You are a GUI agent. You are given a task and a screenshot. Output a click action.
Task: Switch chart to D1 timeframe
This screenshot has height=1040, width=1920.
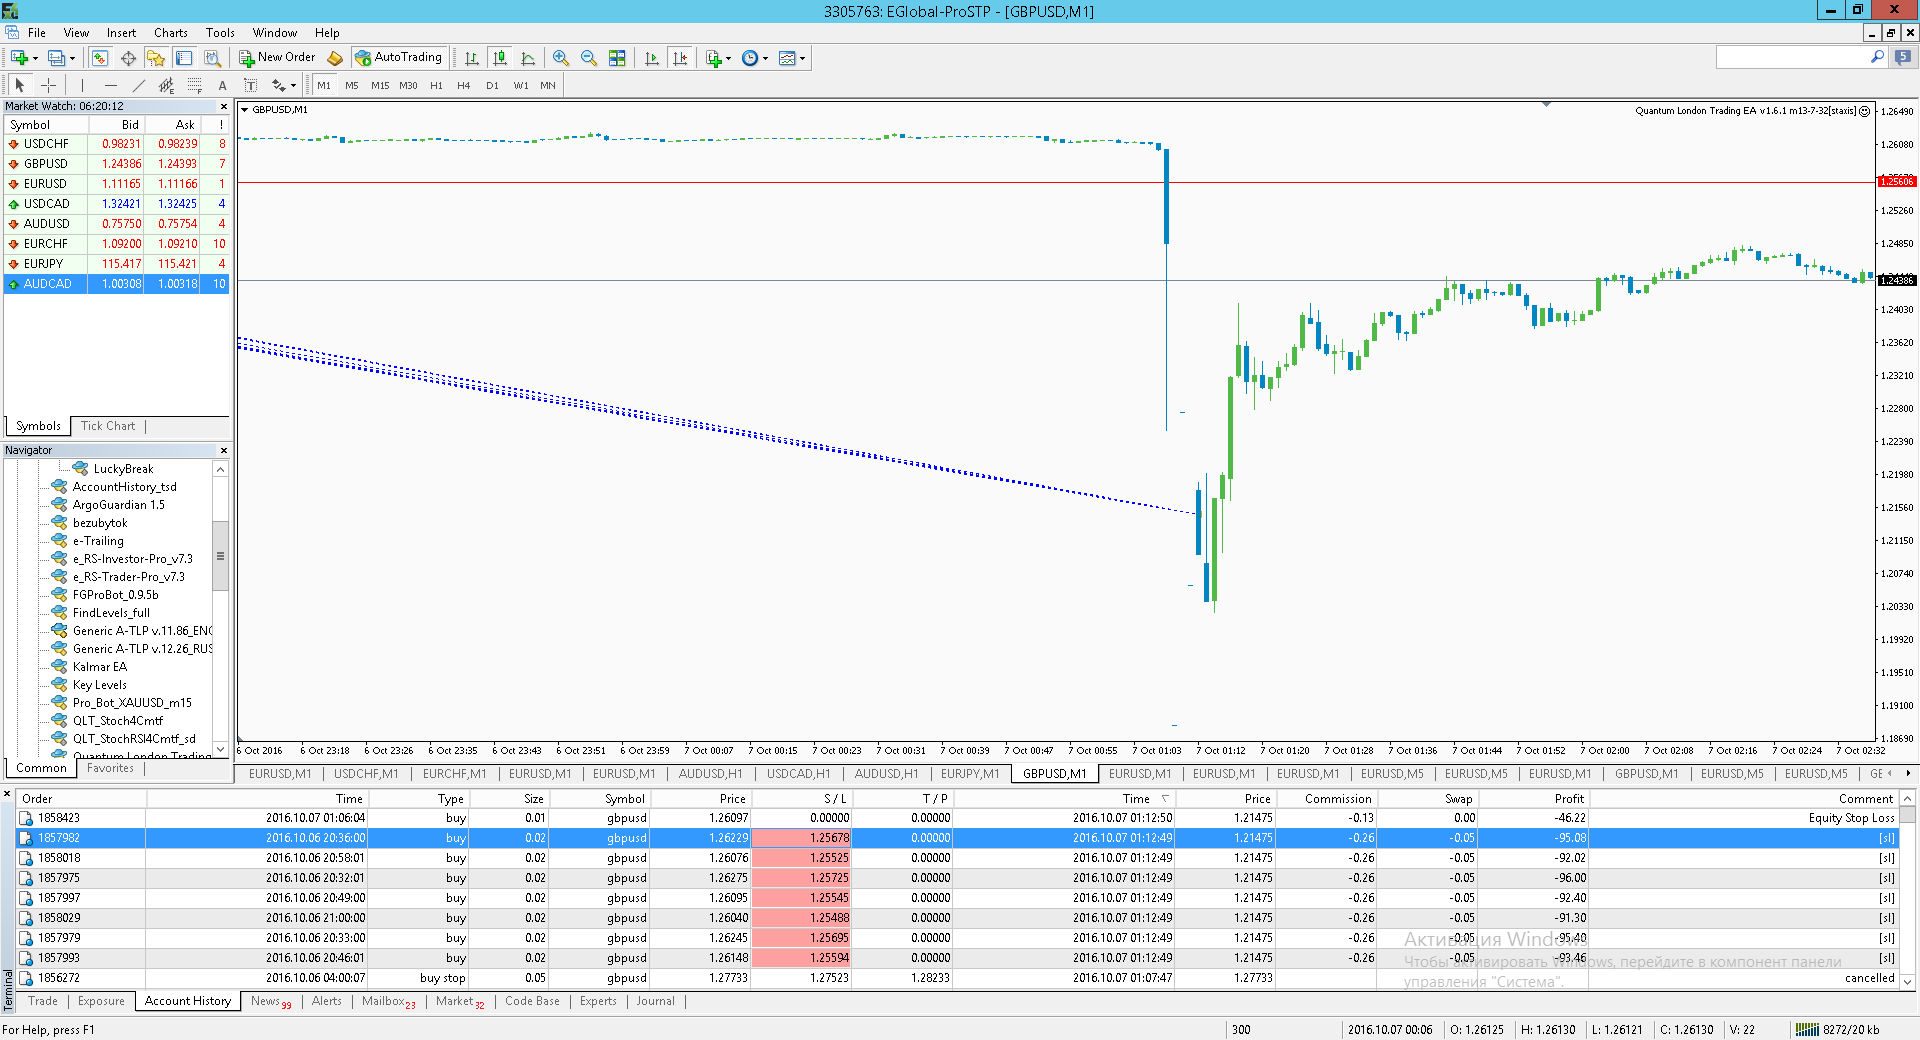(492, 85)
